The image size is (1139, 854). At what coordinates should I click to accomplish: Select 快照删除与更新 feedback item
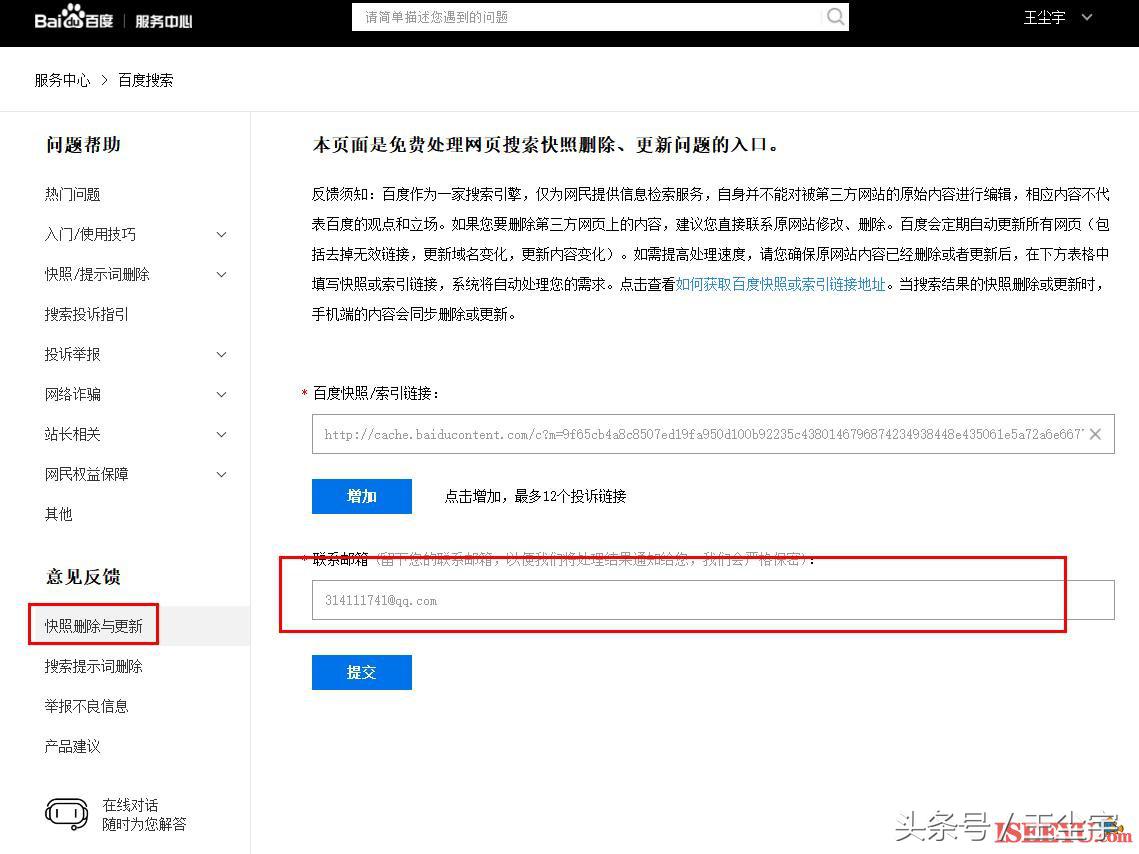pyautogui.click(x=94, y=626)
